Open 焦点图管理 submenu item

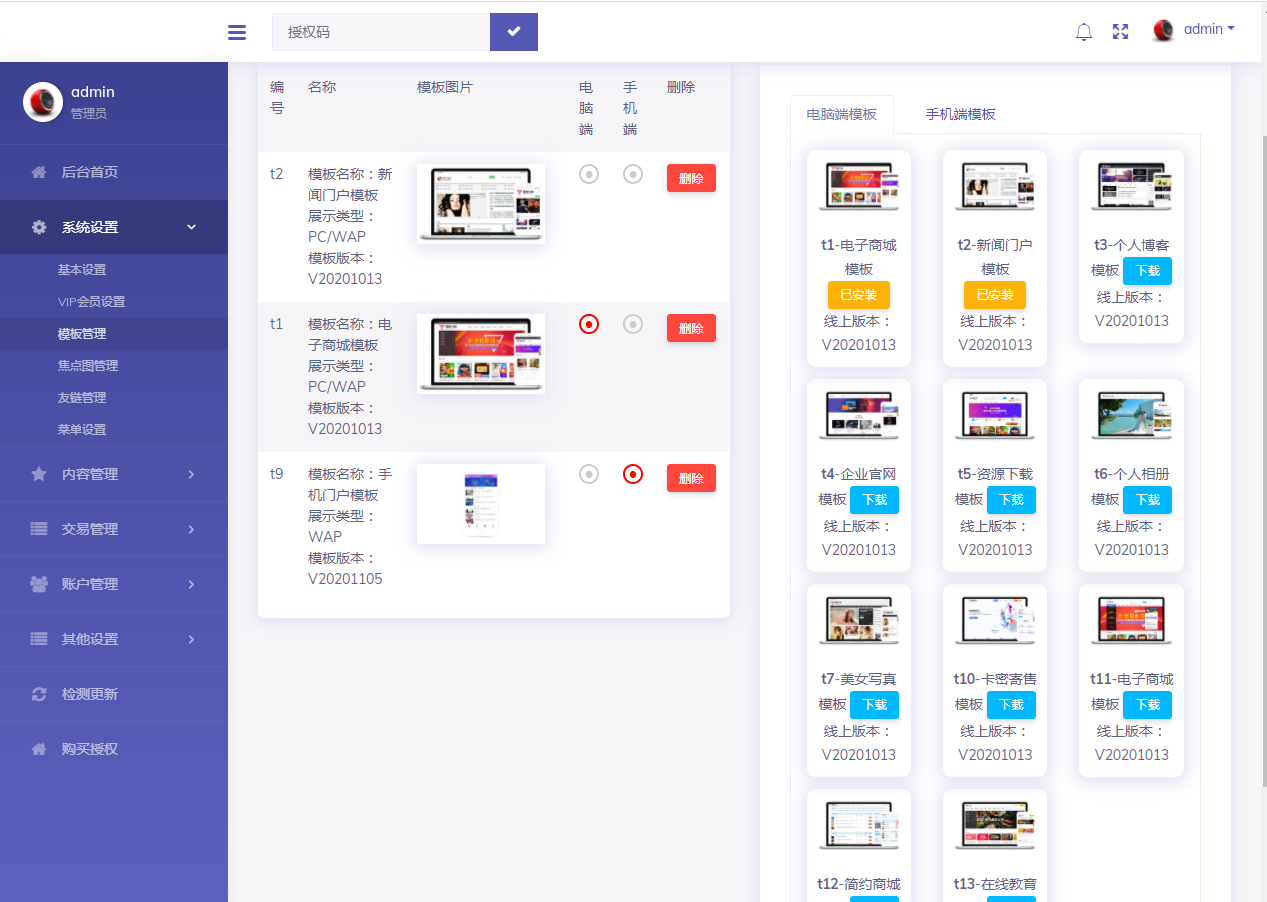tap(88, 366)
